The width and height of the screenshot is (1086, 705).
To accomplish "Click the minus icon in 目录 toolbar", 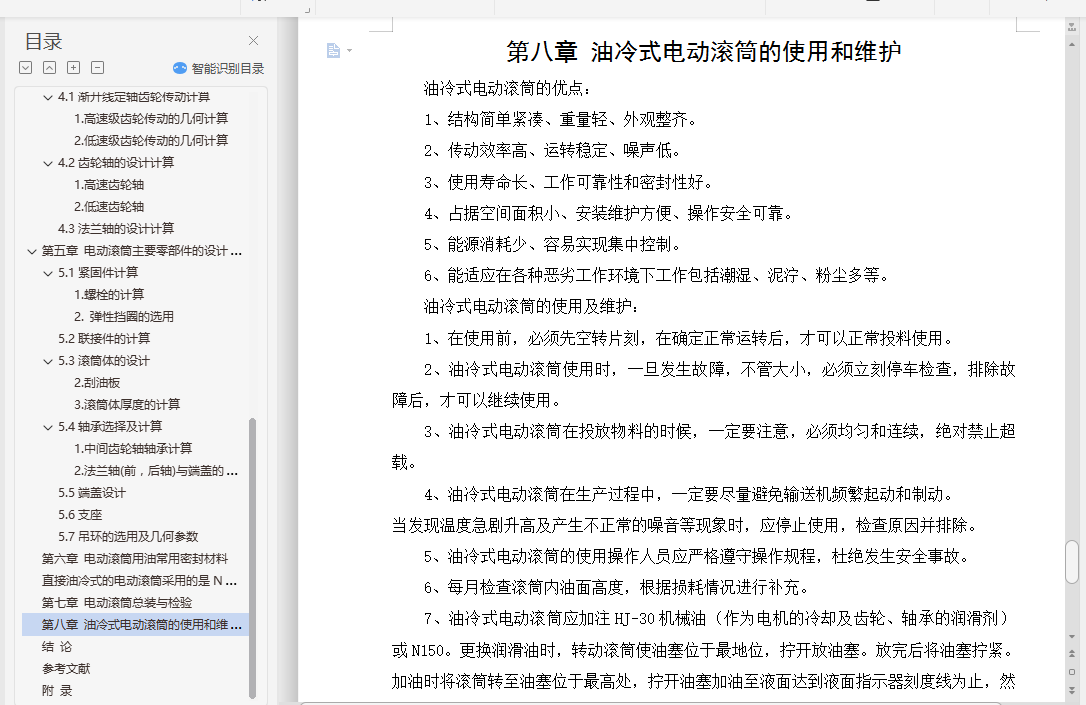I will tap(98, 68).
